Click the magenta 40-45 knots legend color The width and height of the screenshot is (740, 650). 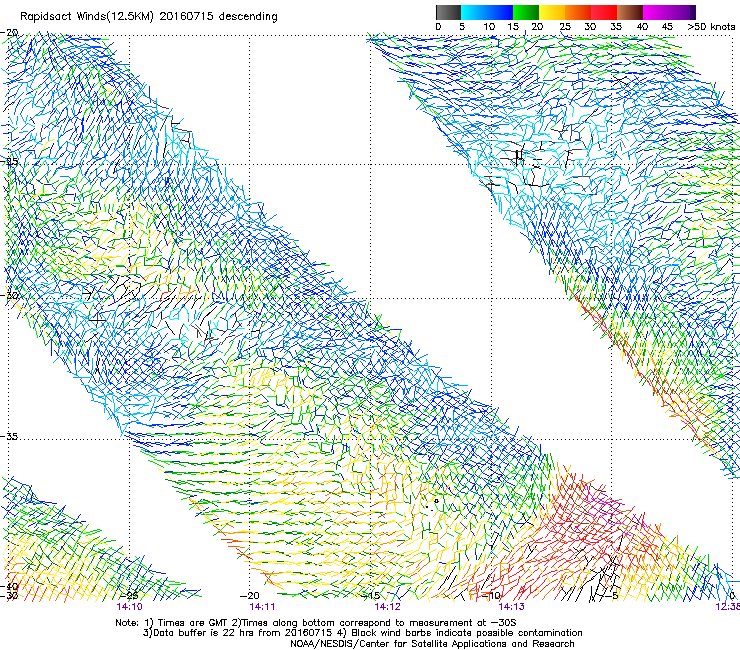point(656,12)
